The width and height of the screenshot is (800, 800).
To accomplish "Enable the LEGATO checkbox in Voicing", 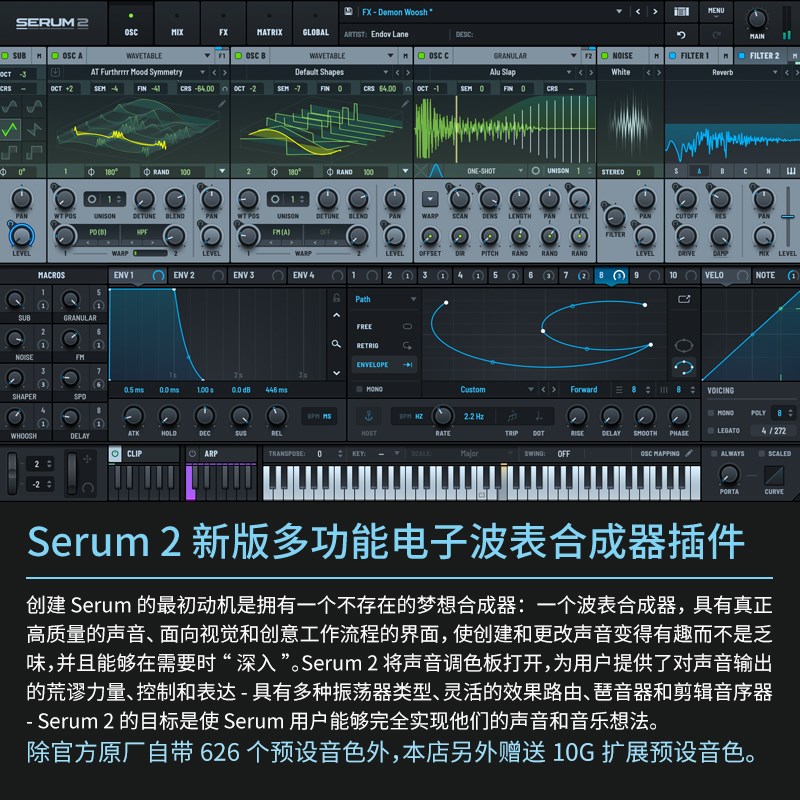I will 711,431.
